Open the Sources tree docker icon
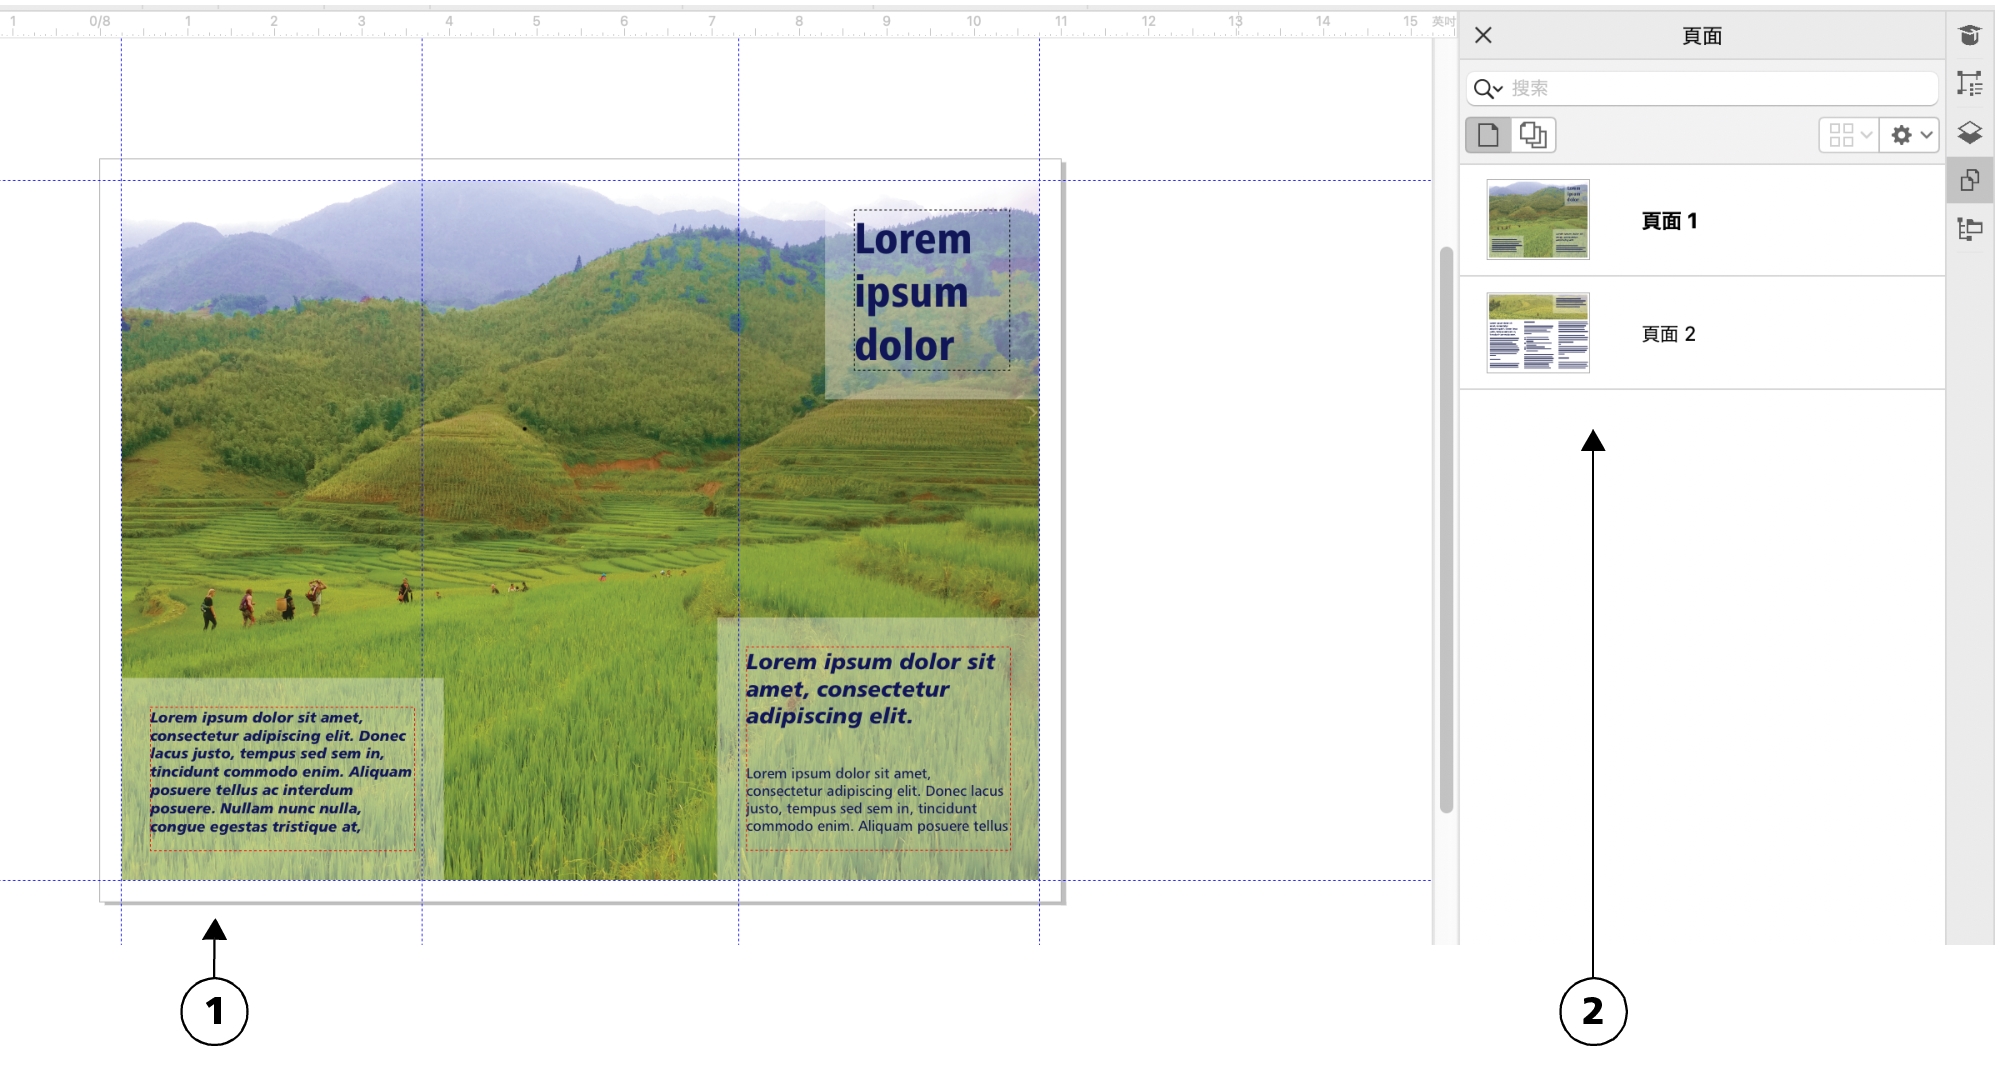The height and width of the screenshot is (1073, 2016). [x=1969, y=229]
